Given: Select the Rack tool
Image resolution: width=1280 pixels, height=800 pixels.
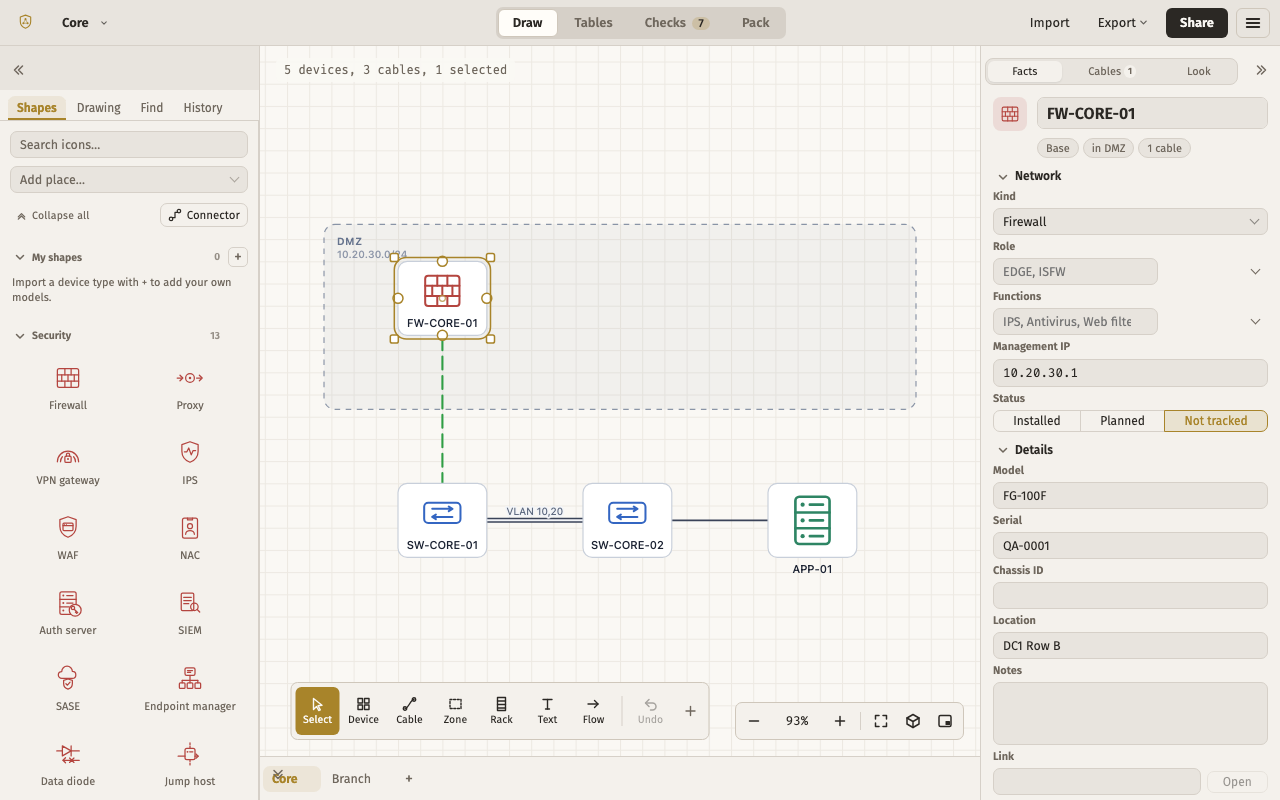Looking at the screenshot, I should 501,711.
